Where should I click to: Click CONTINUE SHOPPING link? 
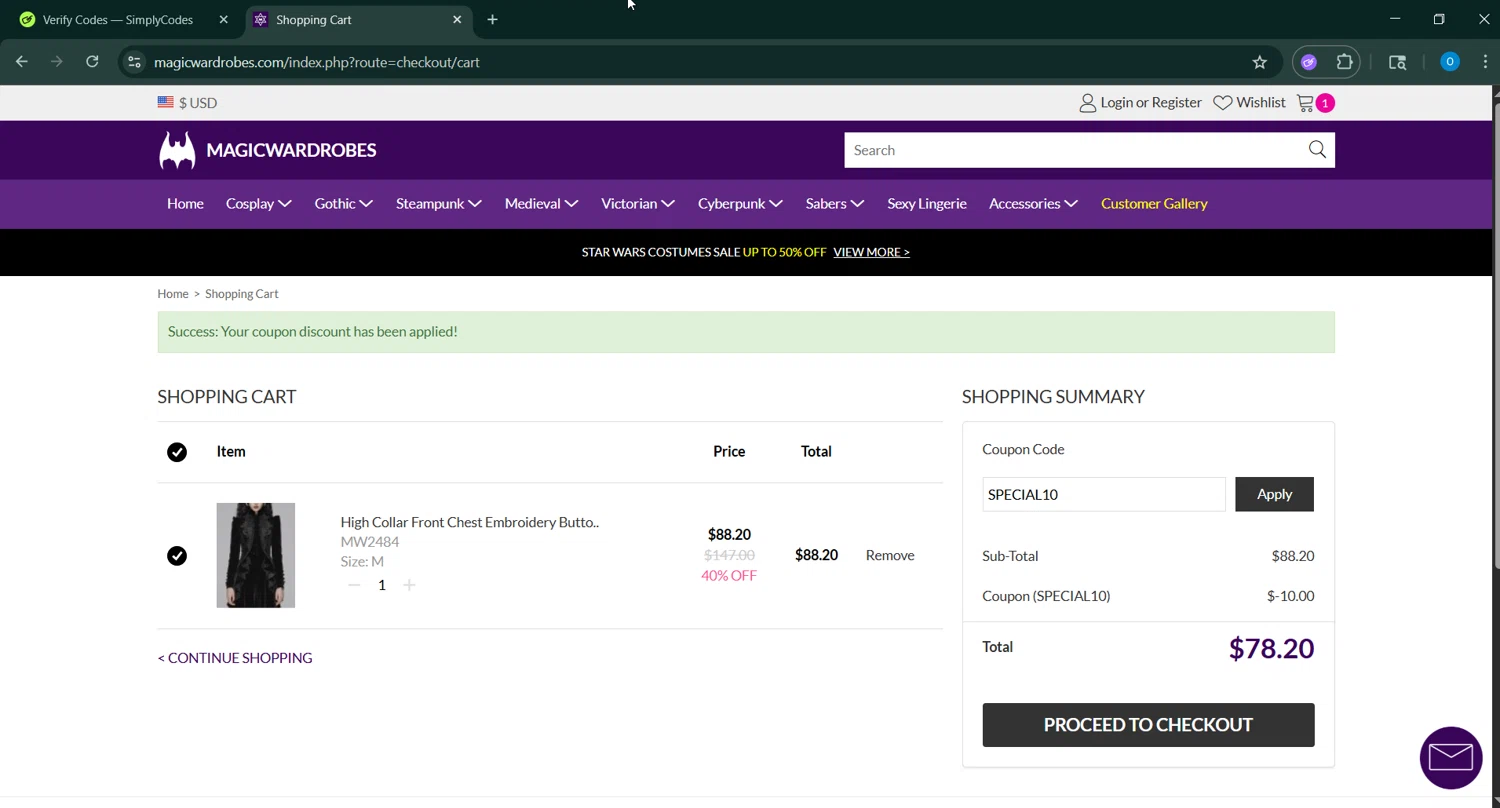pyautogui.click(x=235, y=658)
